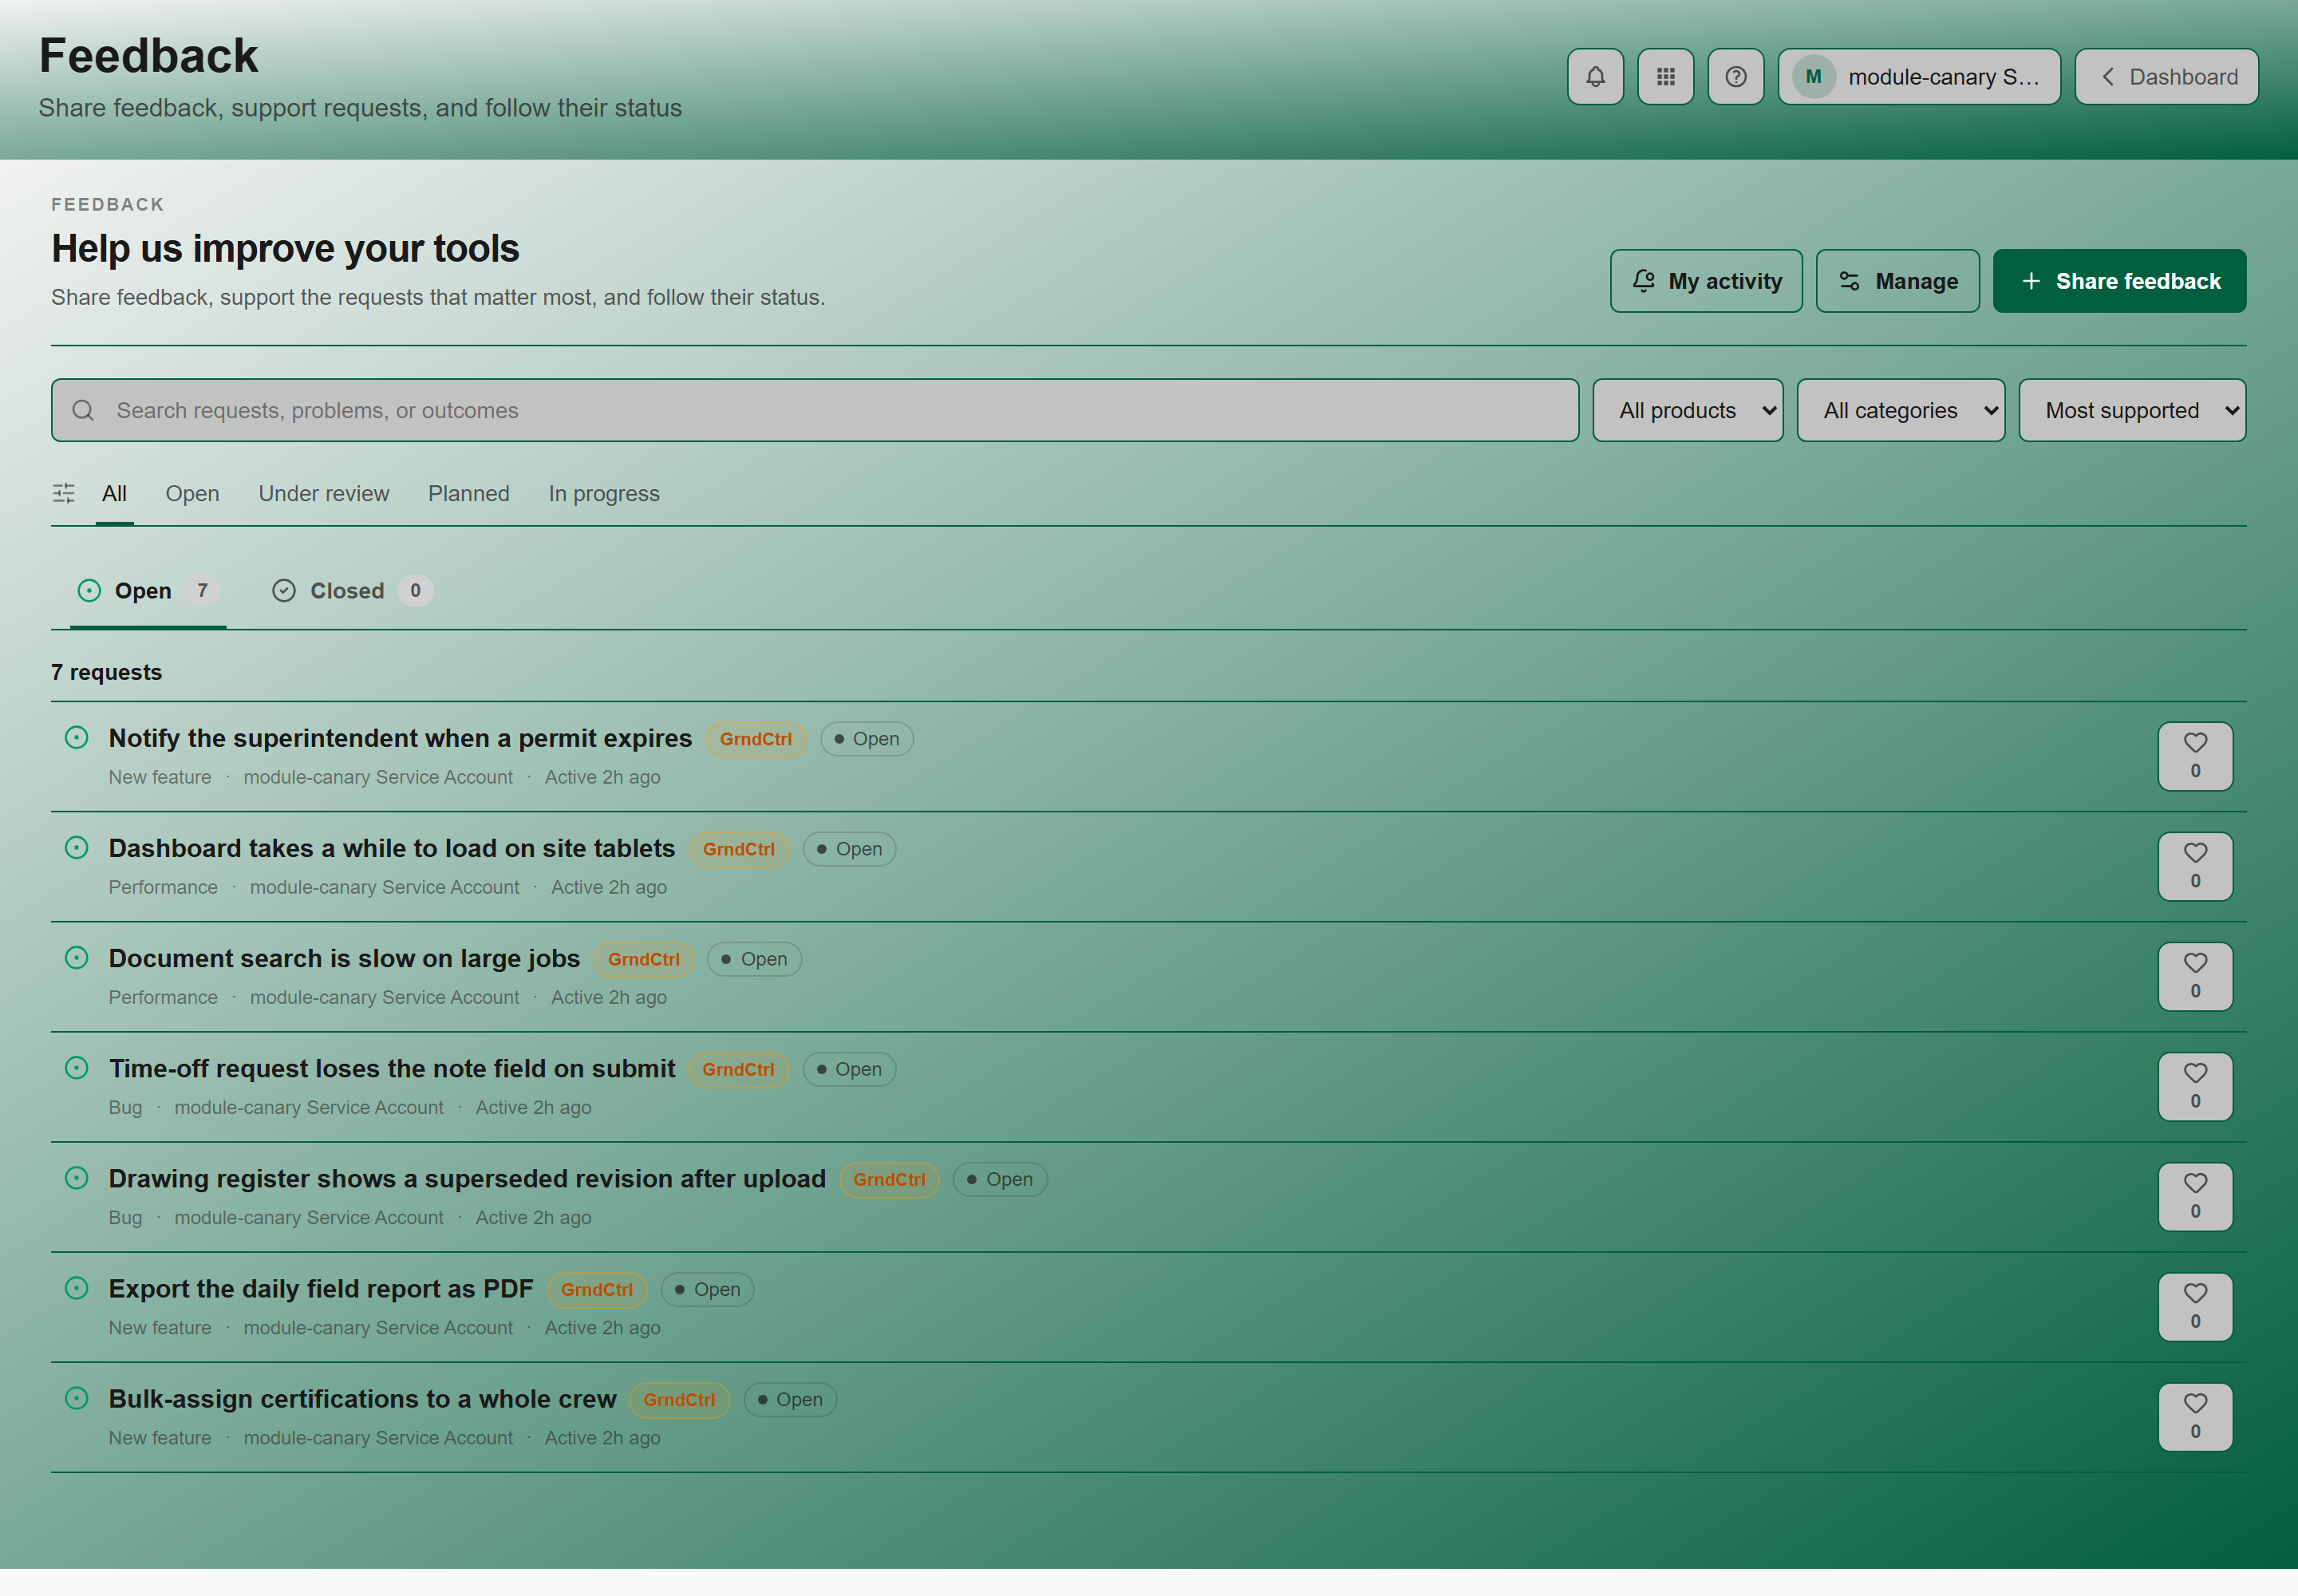The image size is (2298, 1596).
Task: Click Open status badge on permit expires row
Action: coord(867,739)
